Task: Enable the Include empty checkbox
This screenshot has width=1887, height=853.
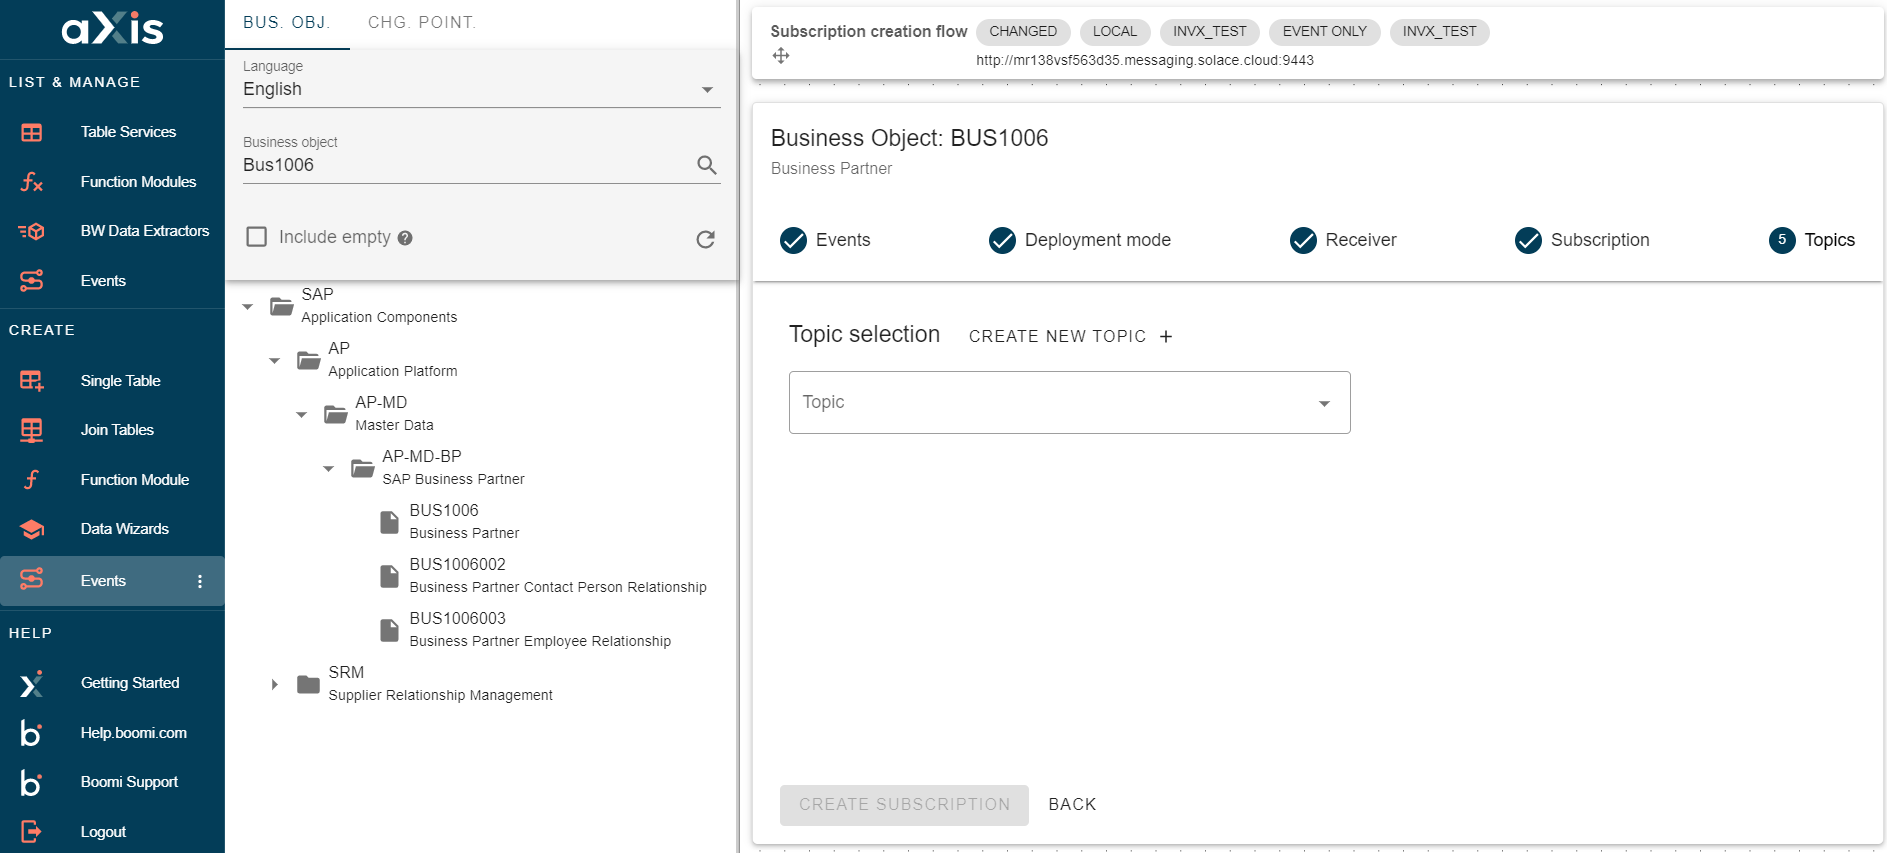Action: (x=257, y=237)
